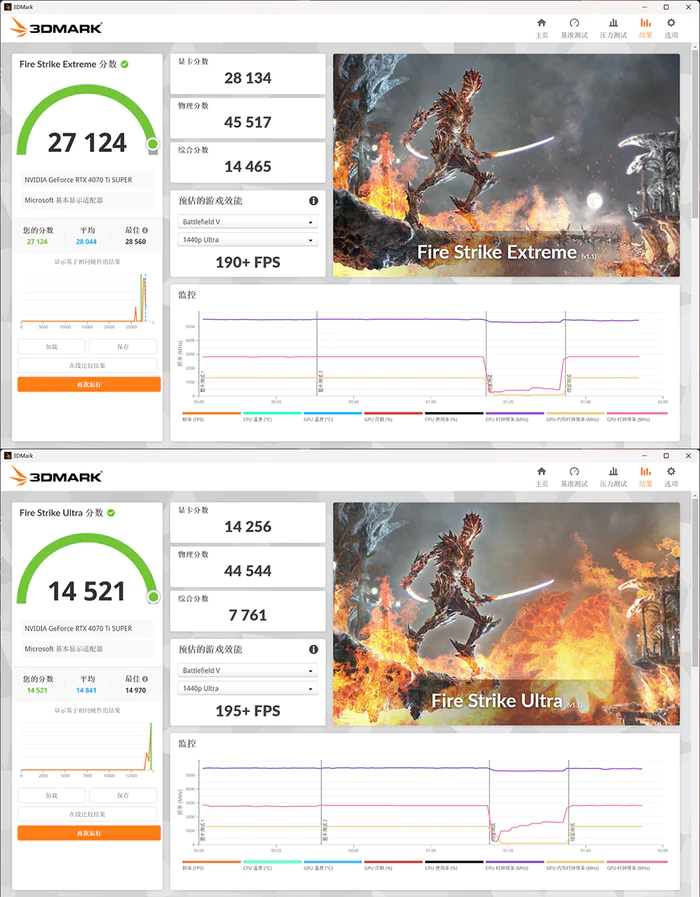This screenshot has width=700, height=897.
Task: Click info icon next to 最佳 28 560
Action: coord(145,230)
